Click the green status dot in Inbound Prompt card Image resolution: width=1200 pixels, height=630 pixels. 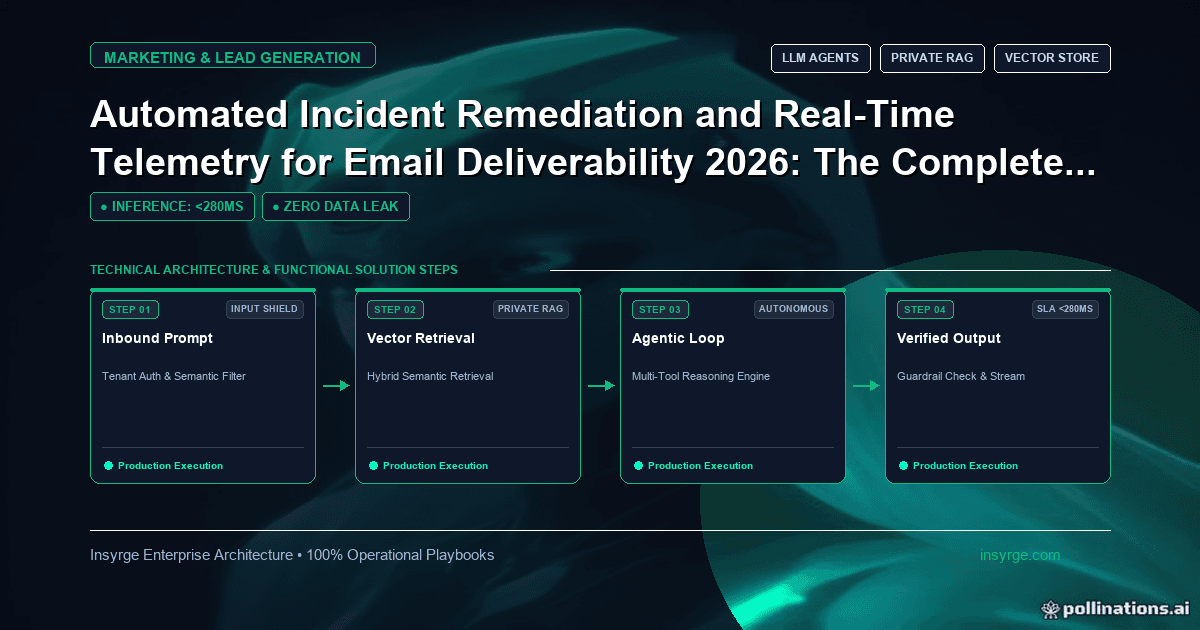click(108, 465)
